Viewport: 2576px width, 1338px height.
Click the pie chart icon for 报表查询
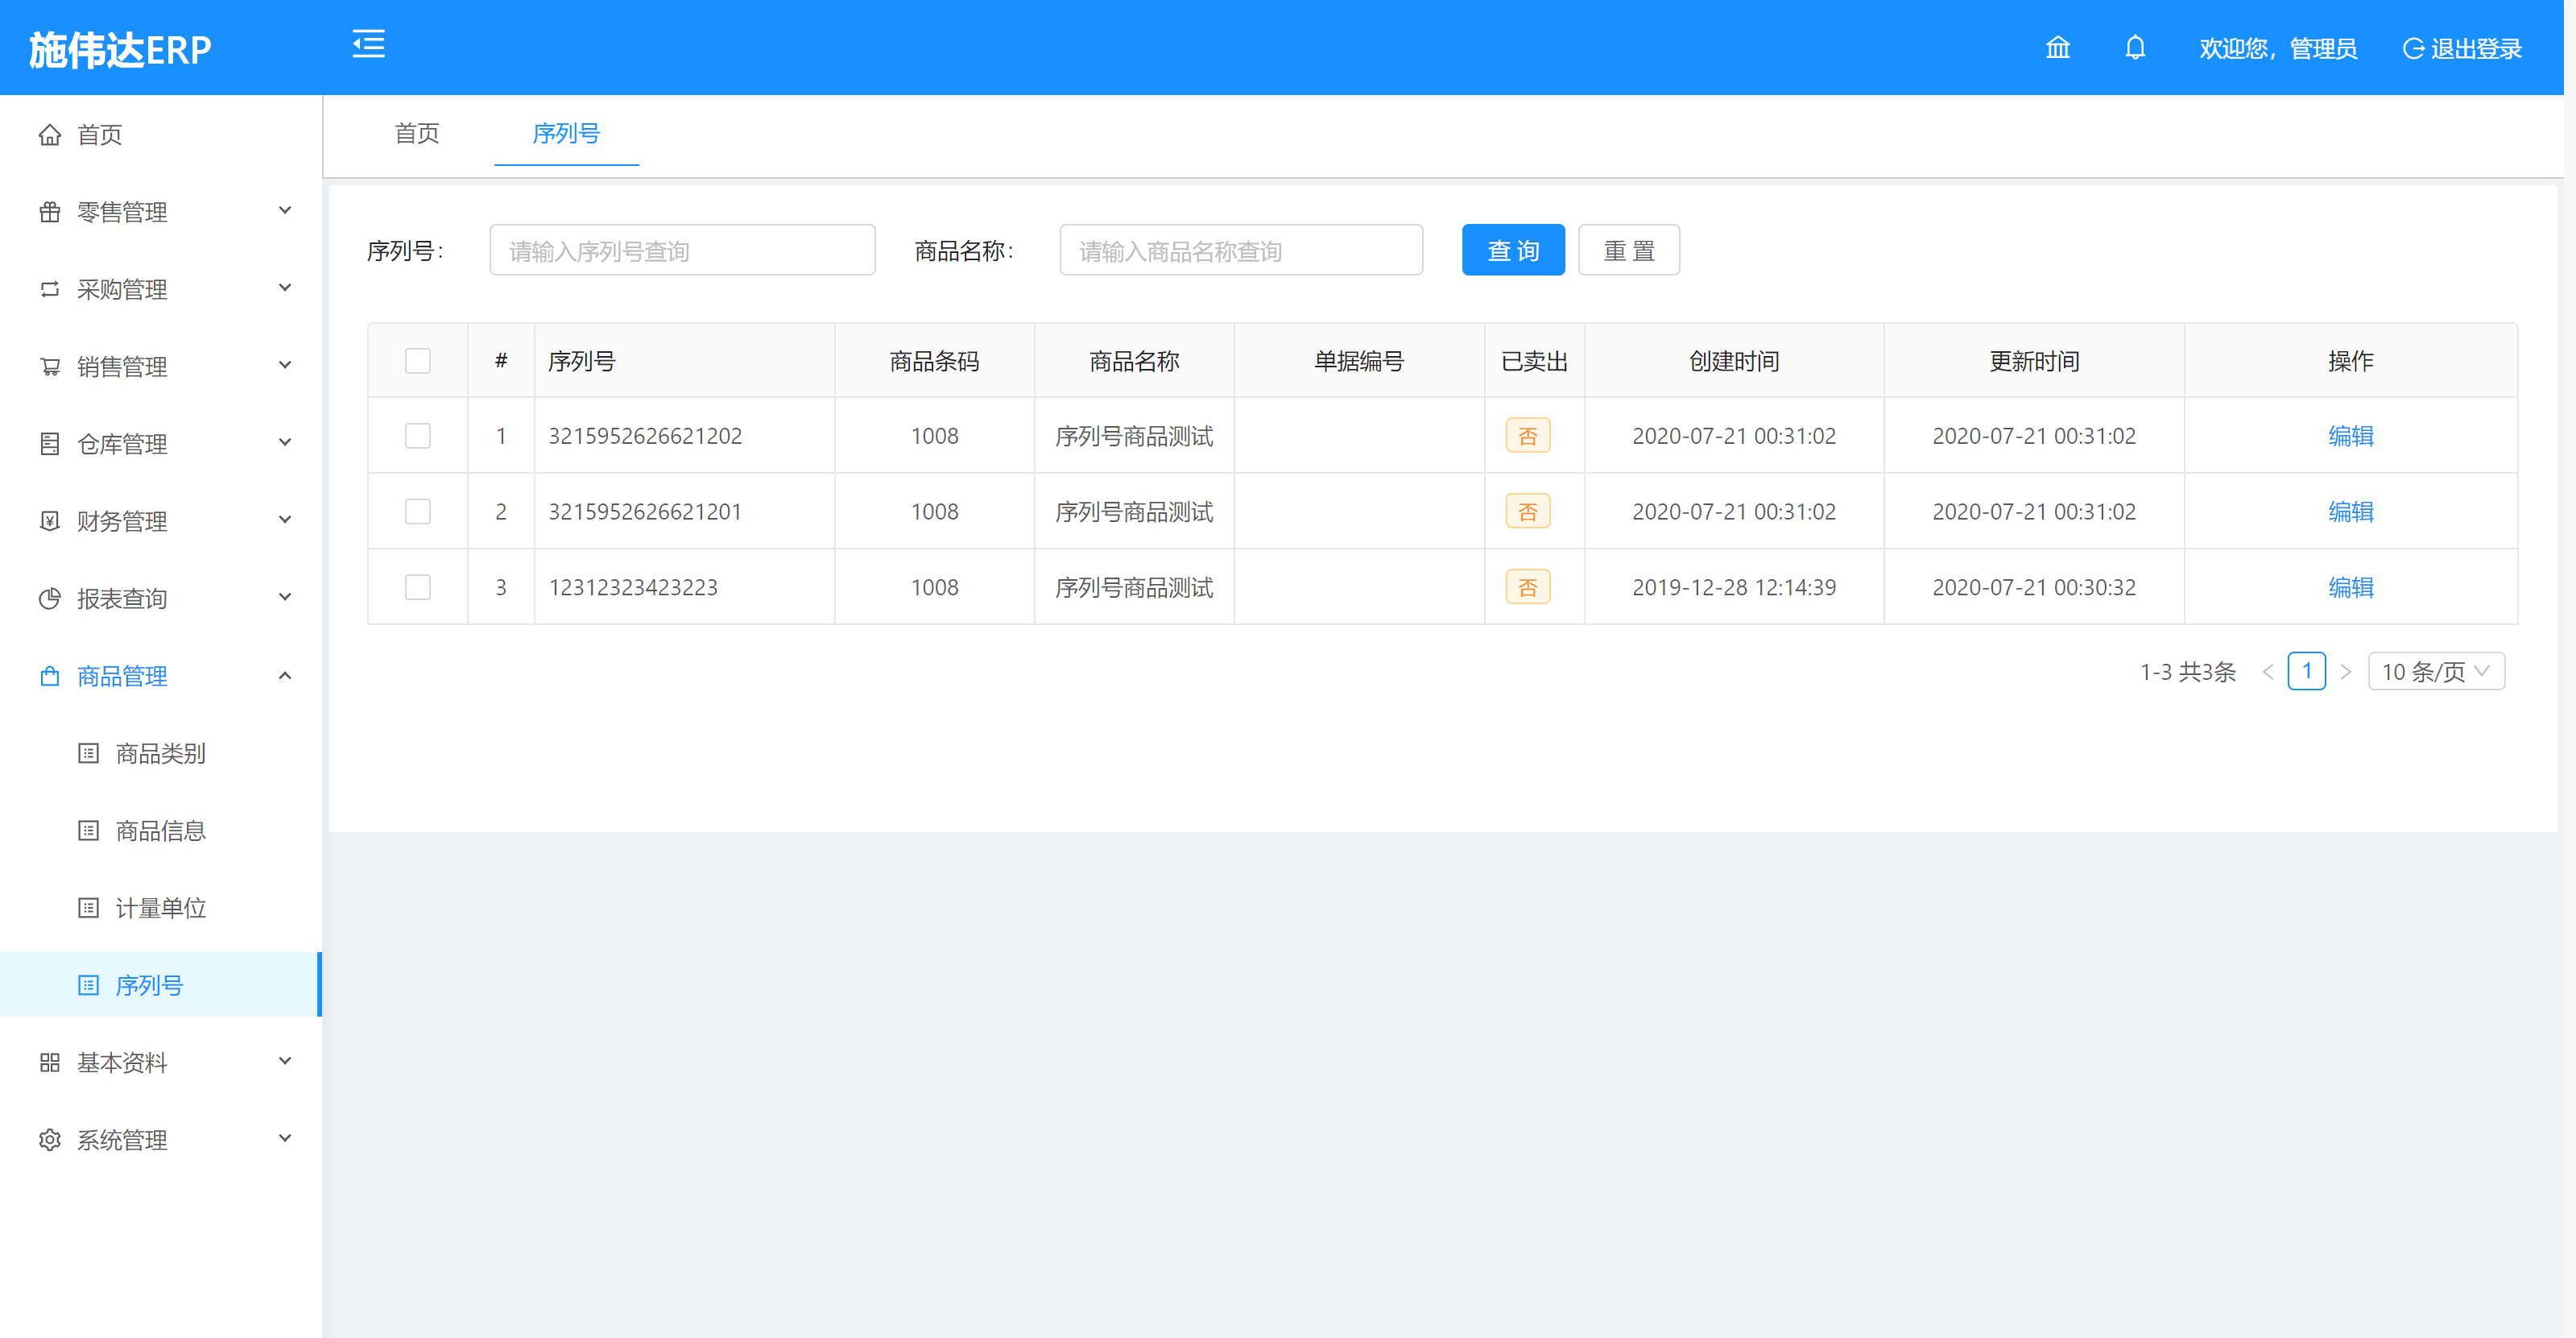coord(49,599)
